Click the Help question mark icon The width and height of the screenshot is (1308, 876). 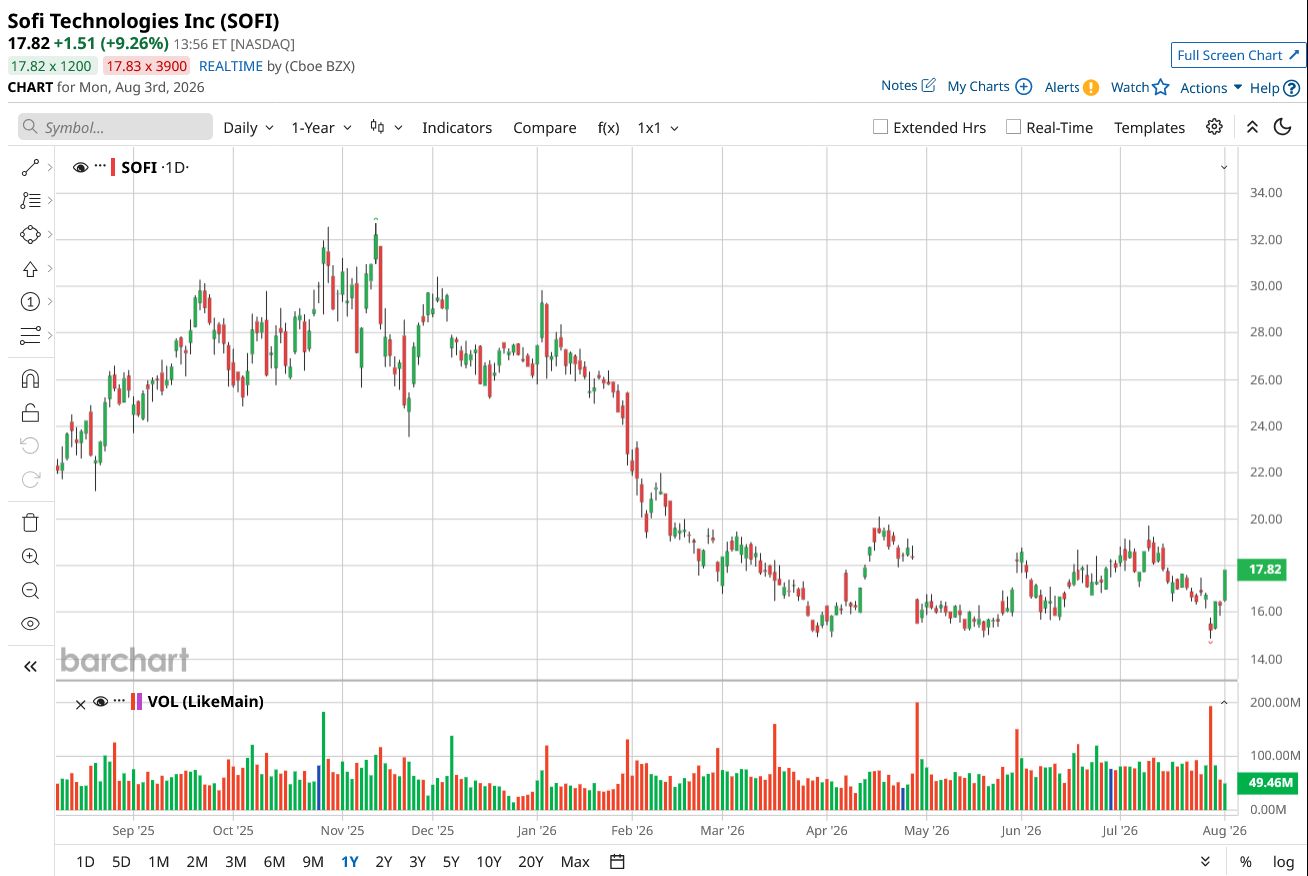[x=1291, y=88]
